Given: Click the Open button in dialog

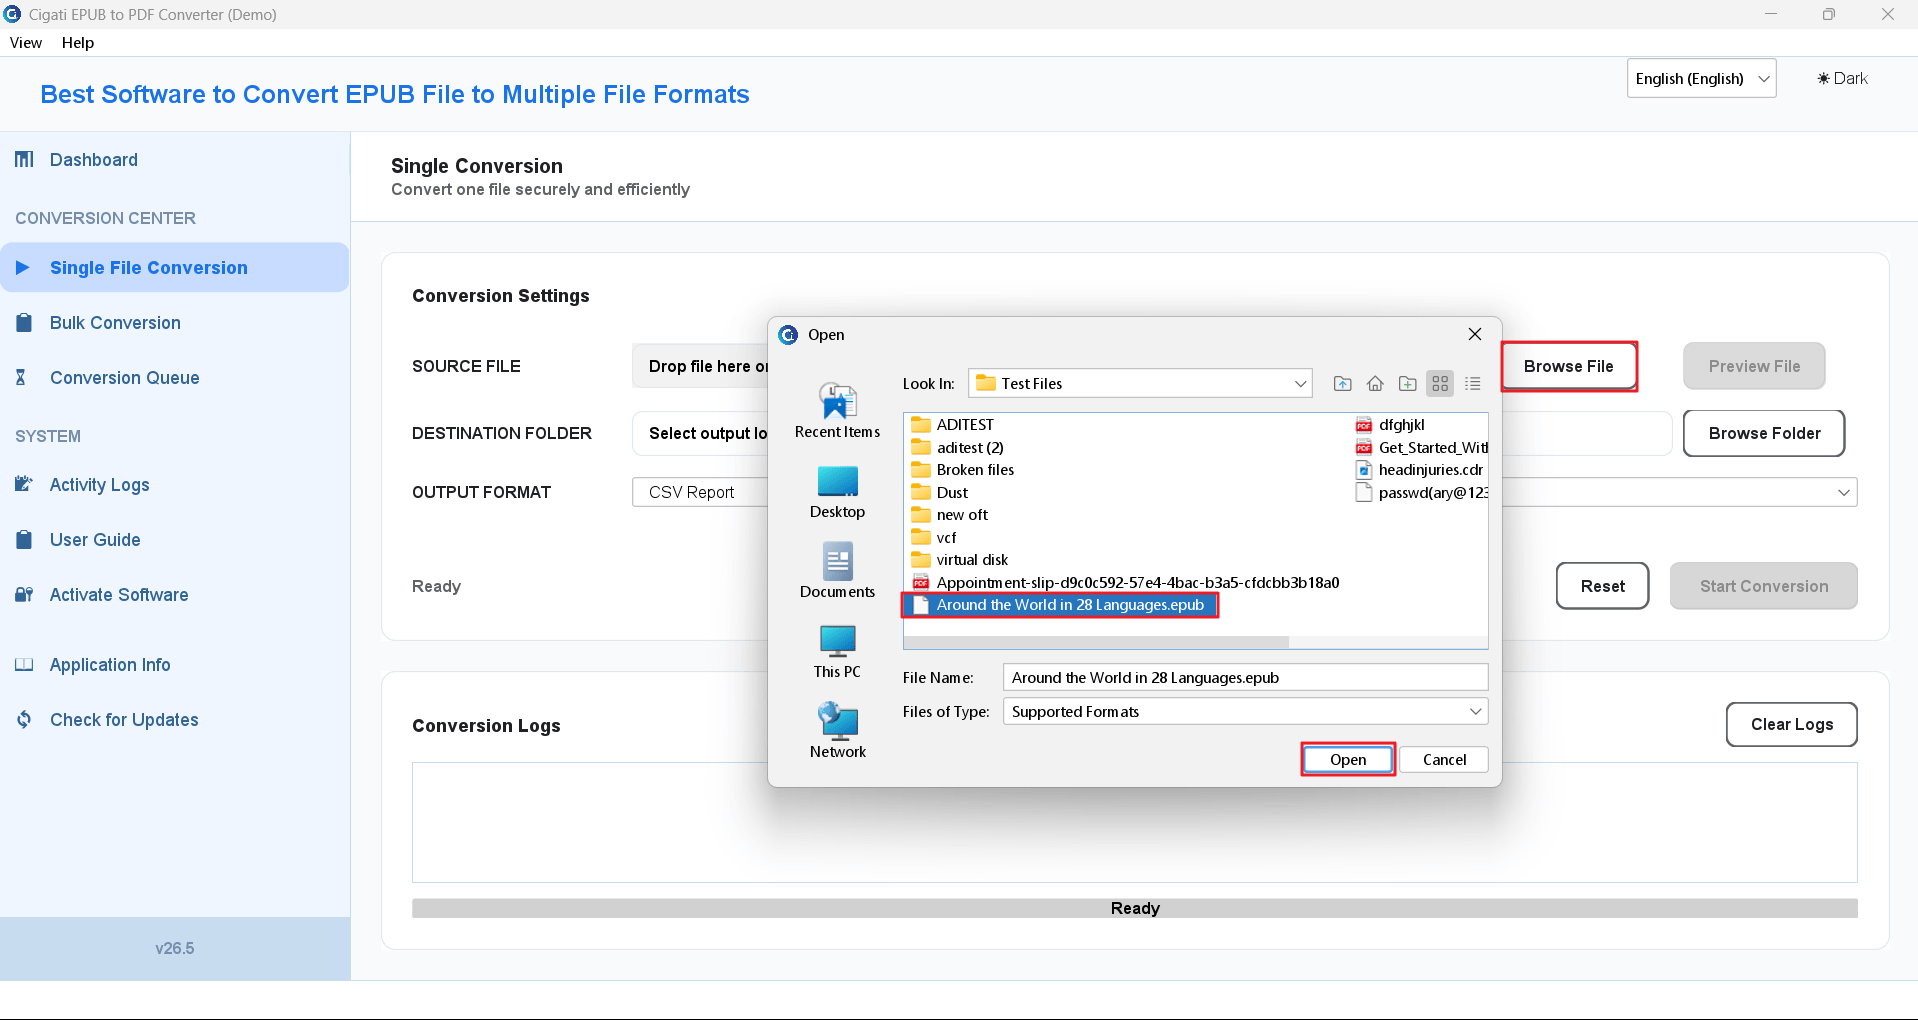Looking at the screenshot, I should pos(1347,760).
